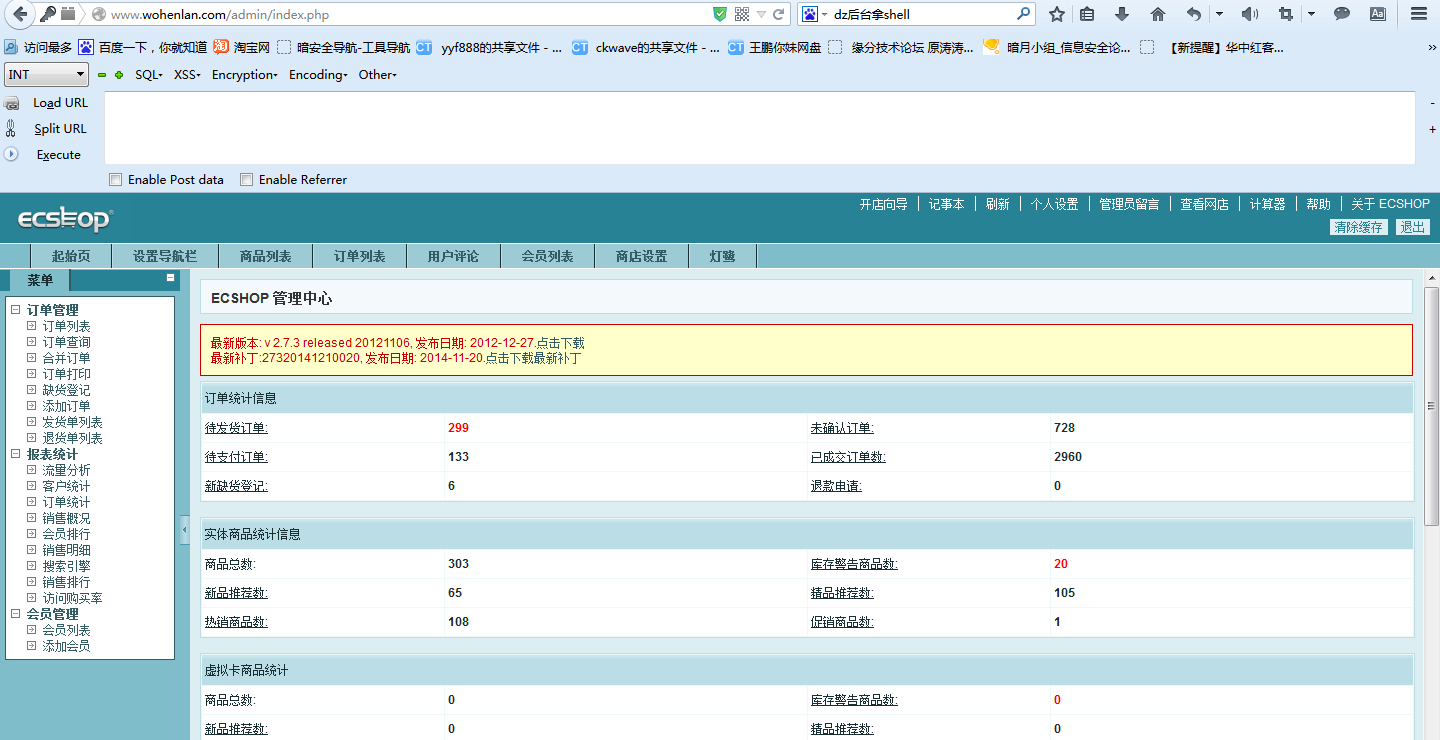Click the 清除缓存 button

coord(1359,227)
